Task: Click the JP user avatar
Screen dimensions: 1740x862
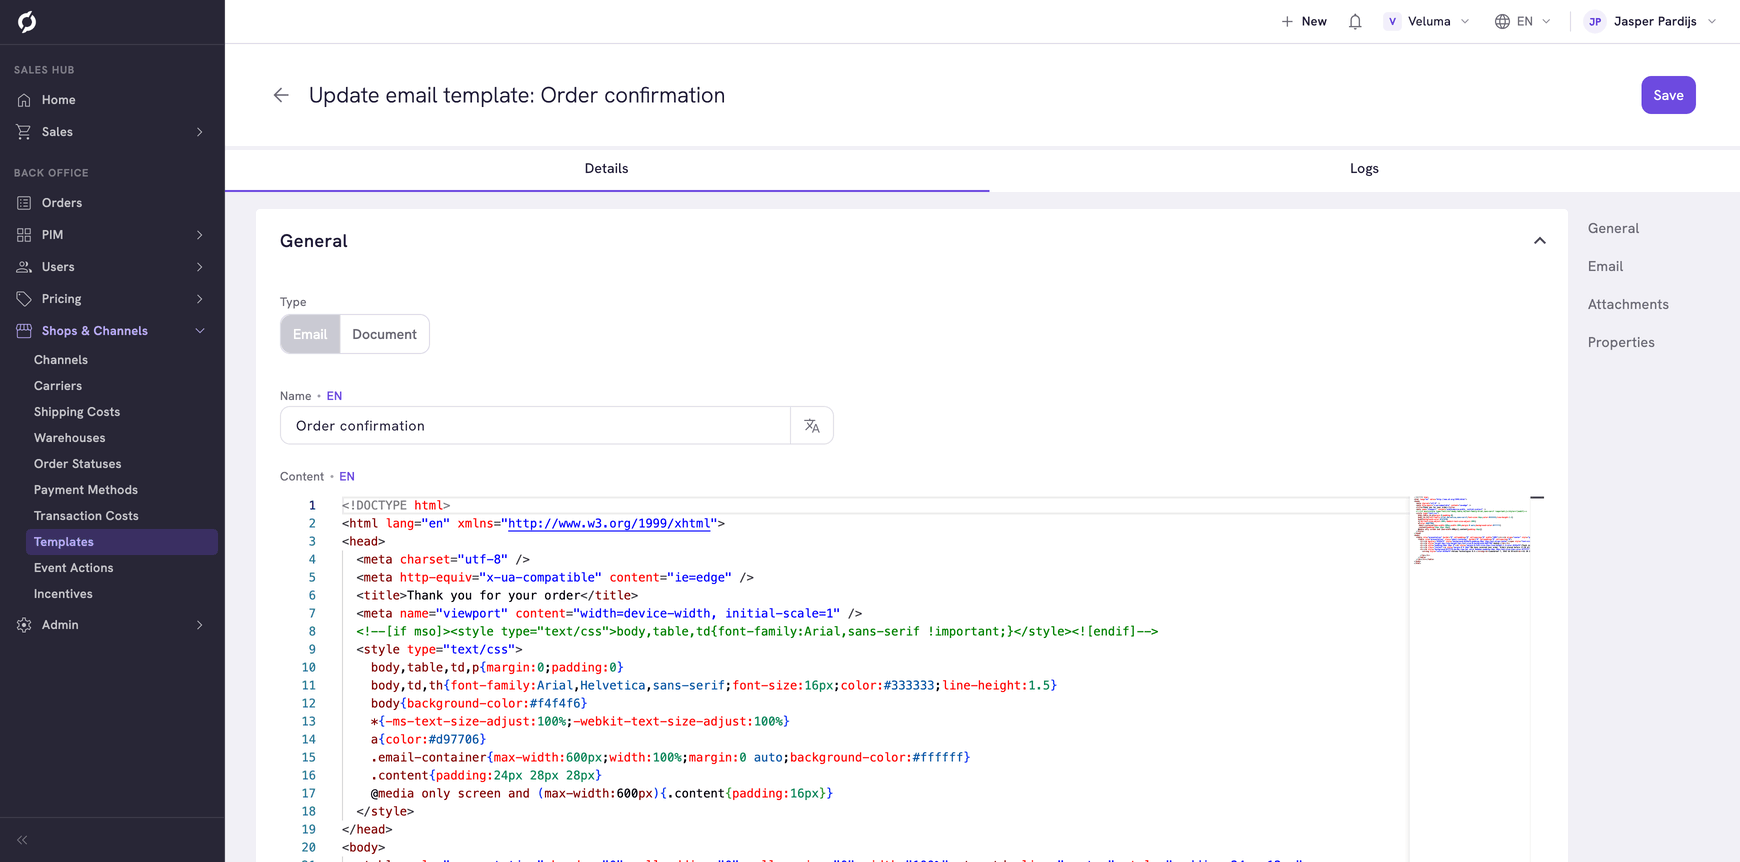Action: click(x=1595, y=22)
